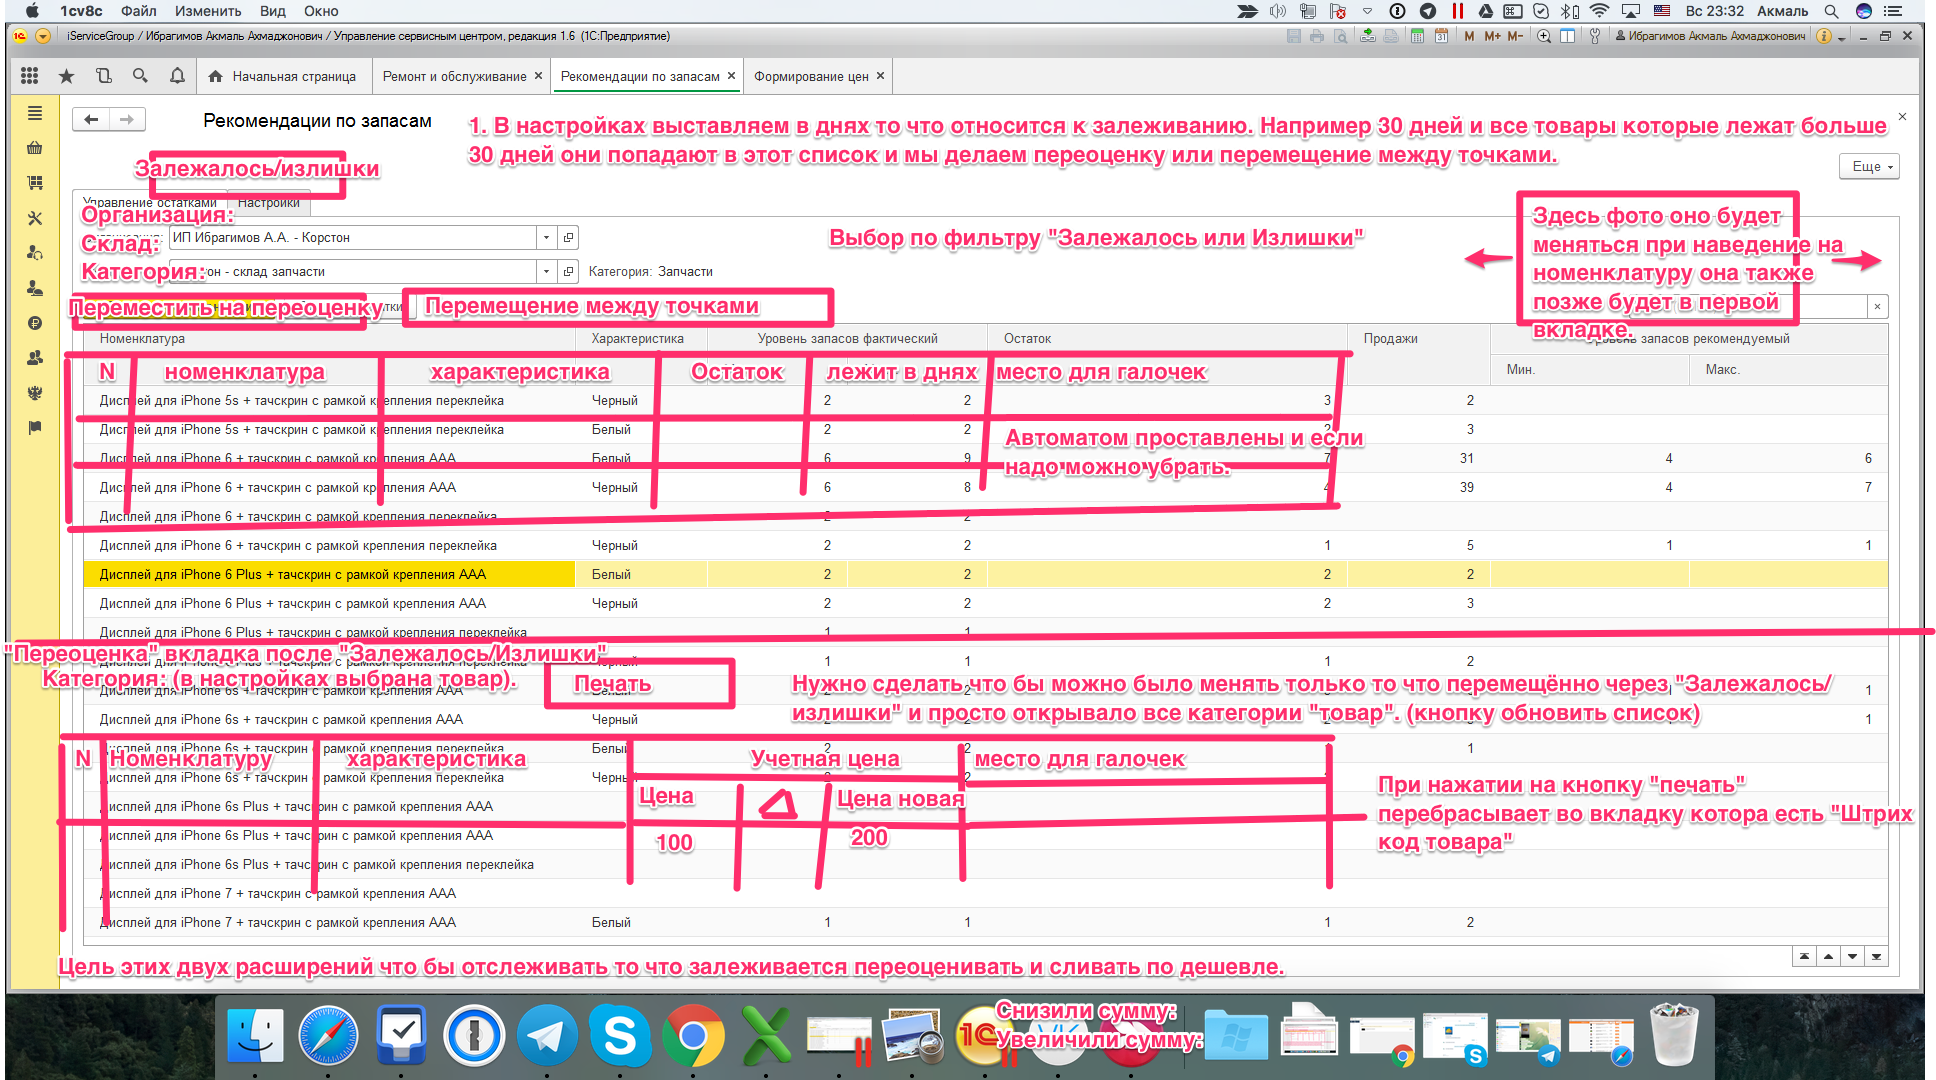Close the Формирование цен tab
1936x1080 pixels.
point(880,76)
